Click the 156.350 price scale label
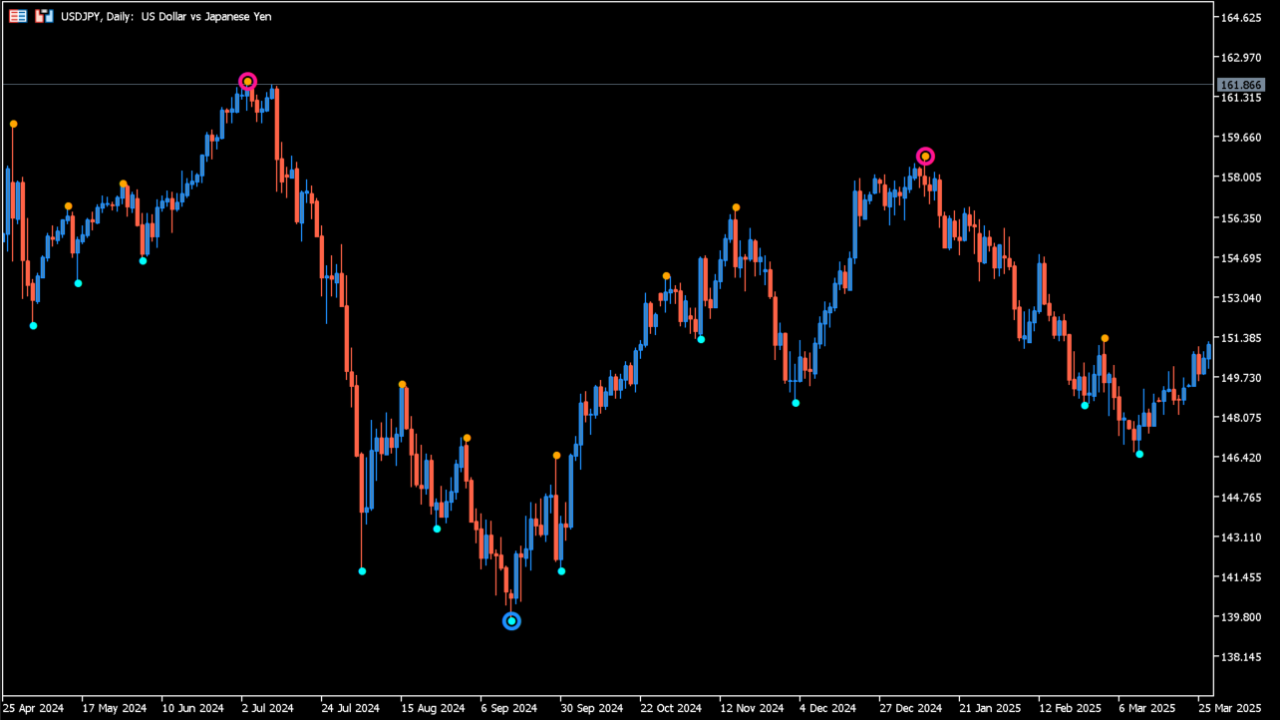1280x720 pixels. coord(1241,218)
